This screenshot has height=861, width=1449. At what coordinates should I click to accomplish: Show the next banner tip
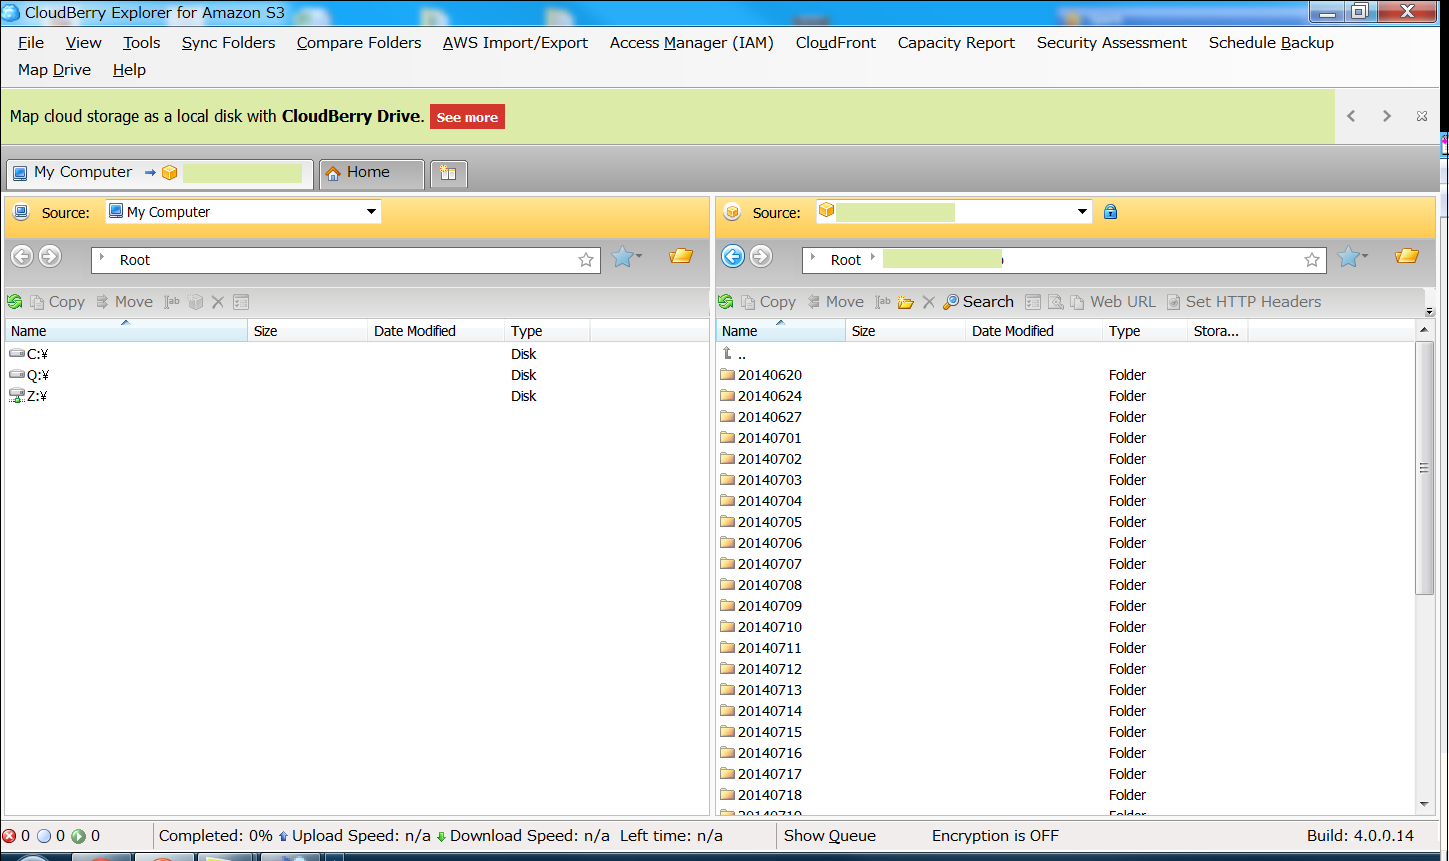(1386, 116)
